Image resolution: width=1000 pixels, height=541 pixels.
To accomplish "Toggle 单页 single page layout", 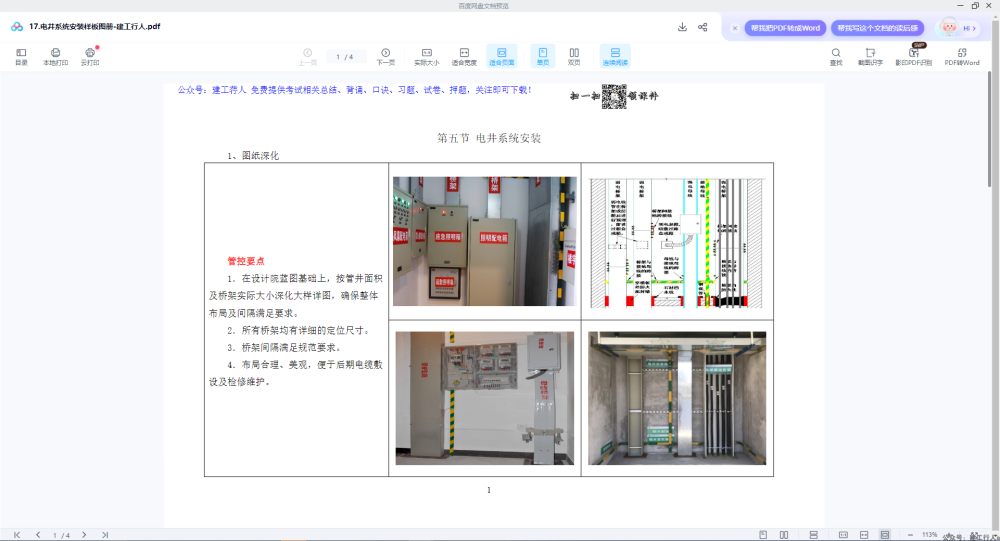I will [x=543, y=56].
